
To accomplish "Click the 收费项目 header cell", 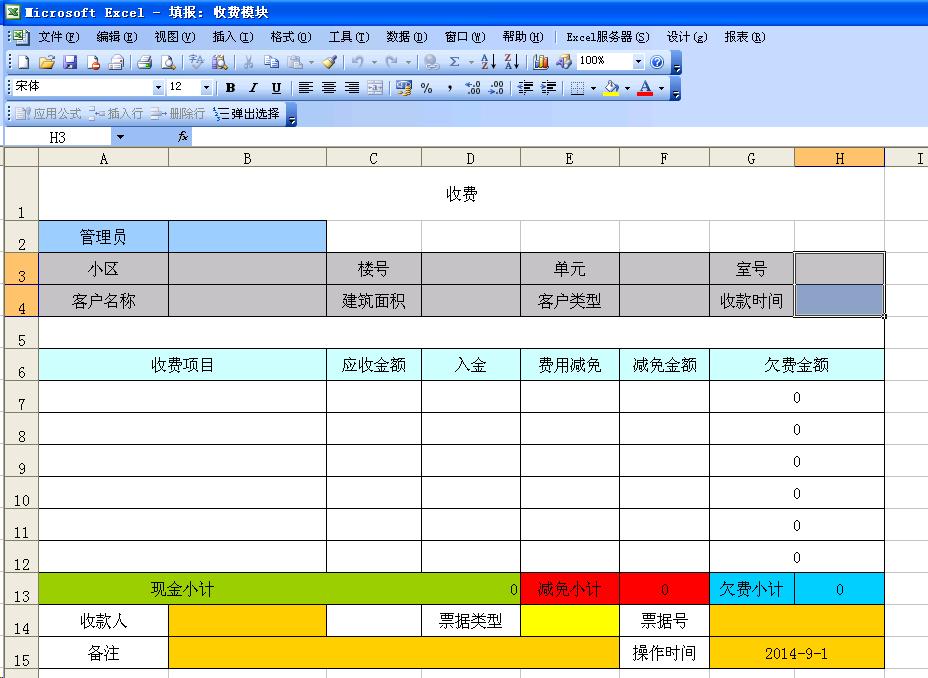I will [182, 364].
